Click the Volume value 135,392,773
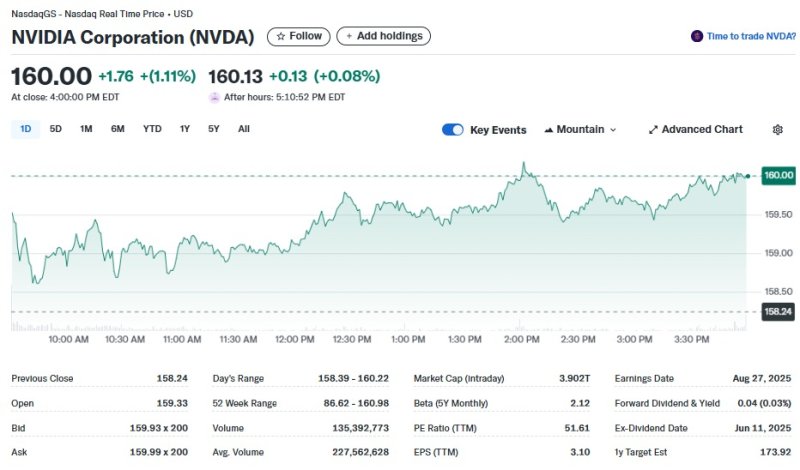This screenshot has width=800, height=470. [361, 428]
